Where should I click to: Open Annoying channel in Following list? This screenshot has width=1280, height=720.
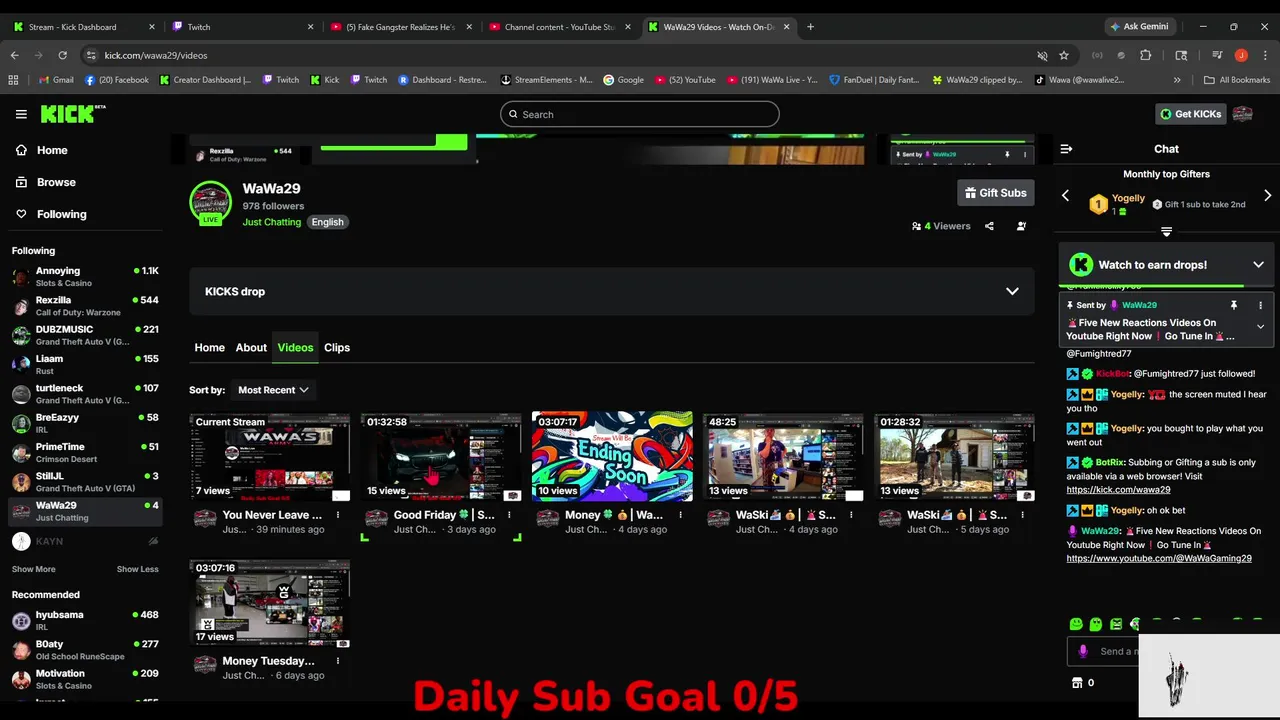click(x=85, y=277)
